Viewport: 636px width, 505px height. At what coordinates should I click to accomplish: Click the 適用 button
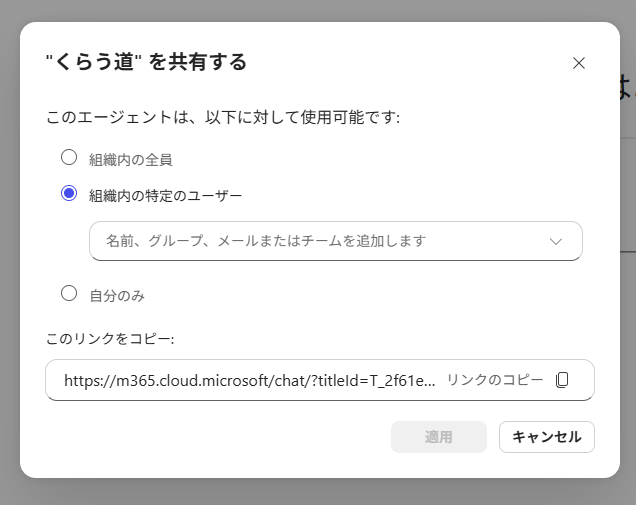point(439,437)
